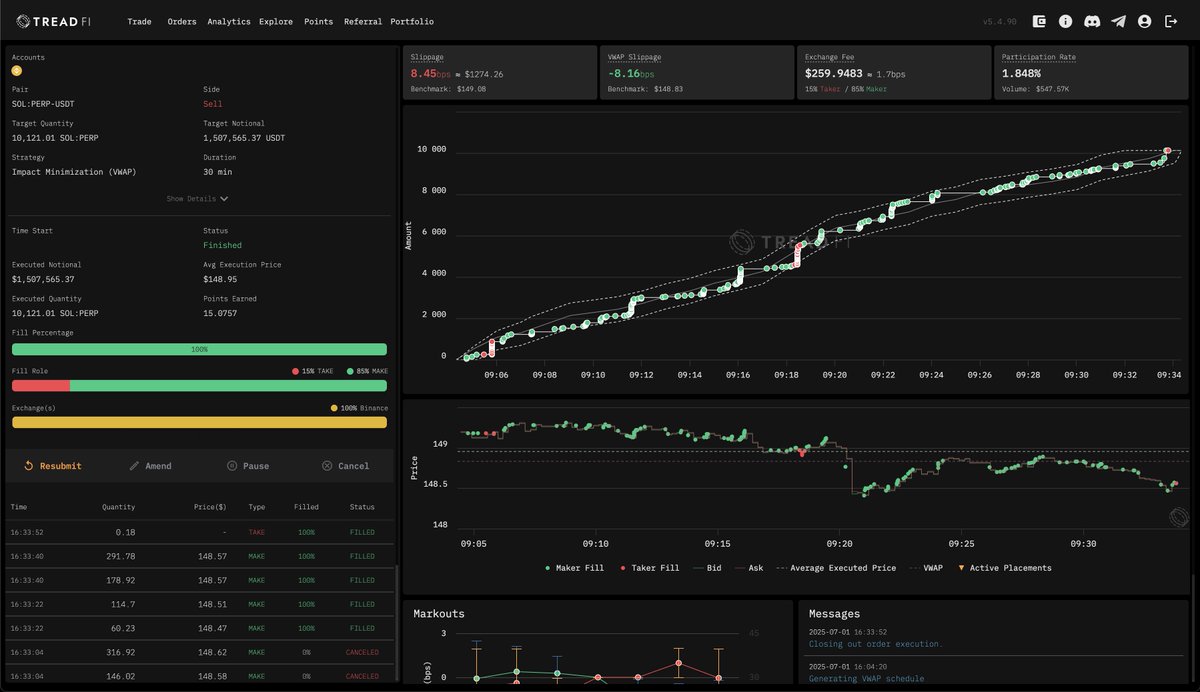The image size is (1200, 692).
Task: Switch to the Analytics menu item
Action: pyautogui.click(x=229, y=21)
